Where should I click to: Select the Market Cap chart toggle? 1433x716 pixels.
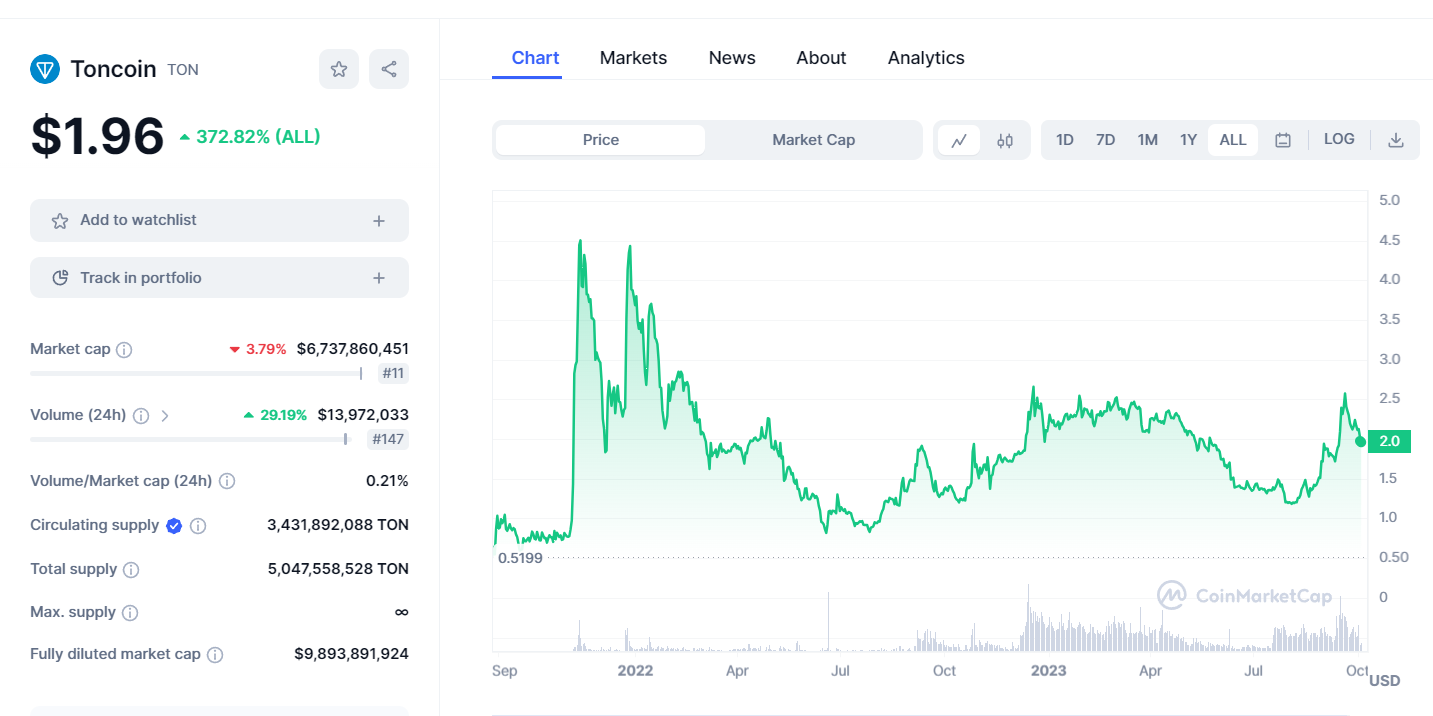(x=813, y=140)
